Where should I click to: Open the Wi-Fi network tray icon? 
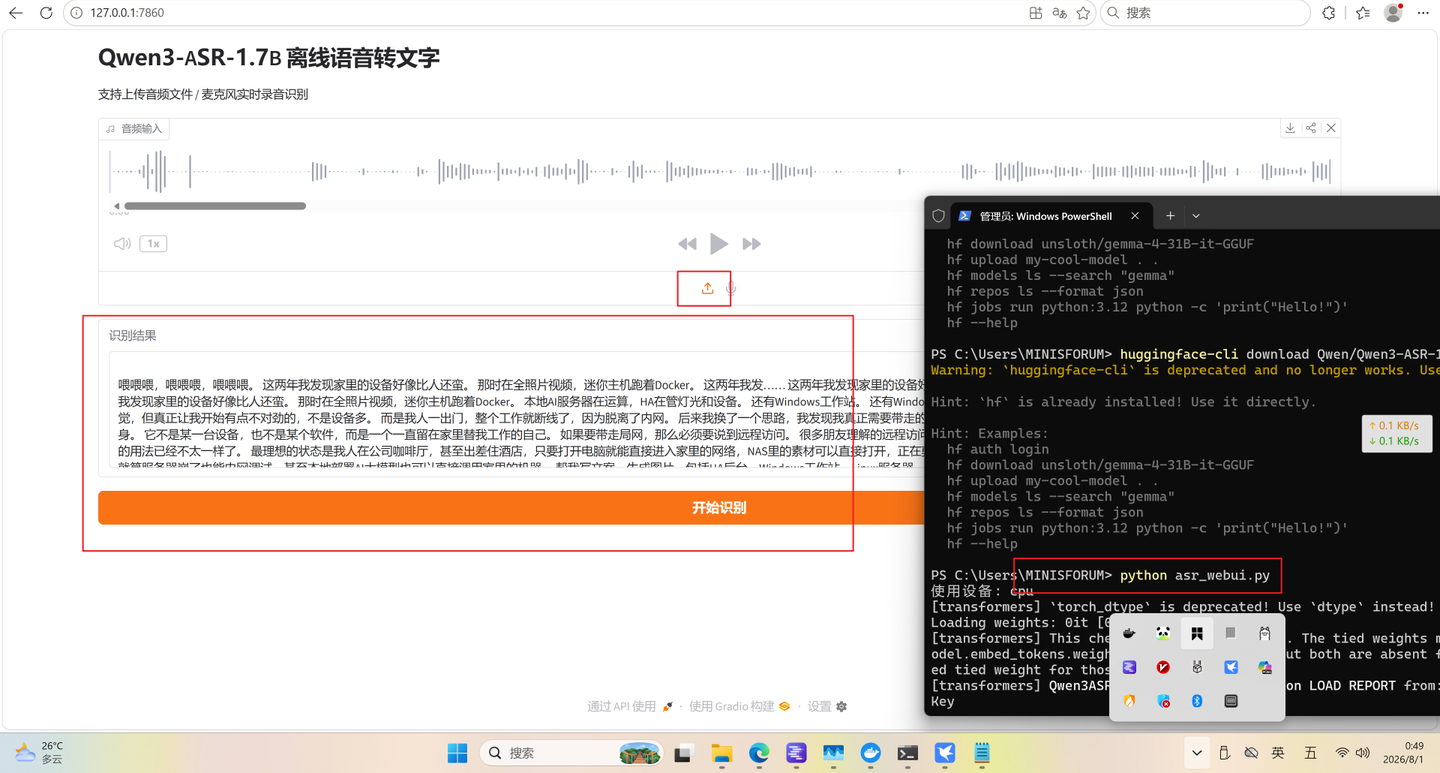(1342, 753)
